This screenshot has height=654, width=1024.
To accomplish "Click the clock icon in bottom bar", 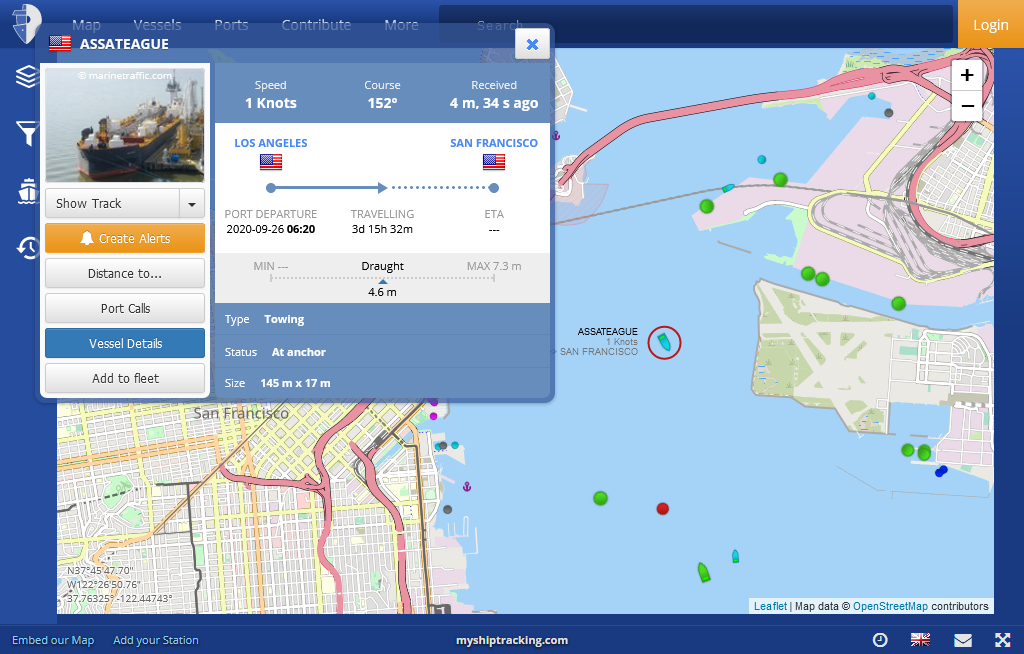I will 880,640.
